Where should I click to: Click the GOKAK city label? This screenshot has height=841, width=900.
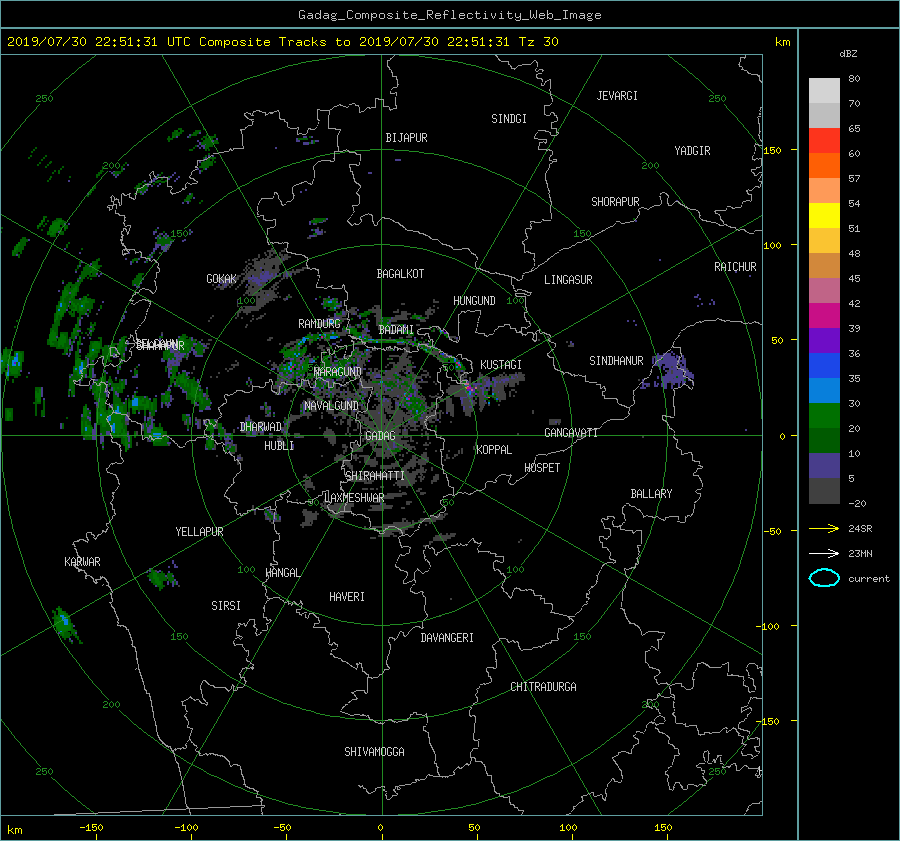point(221,279)
